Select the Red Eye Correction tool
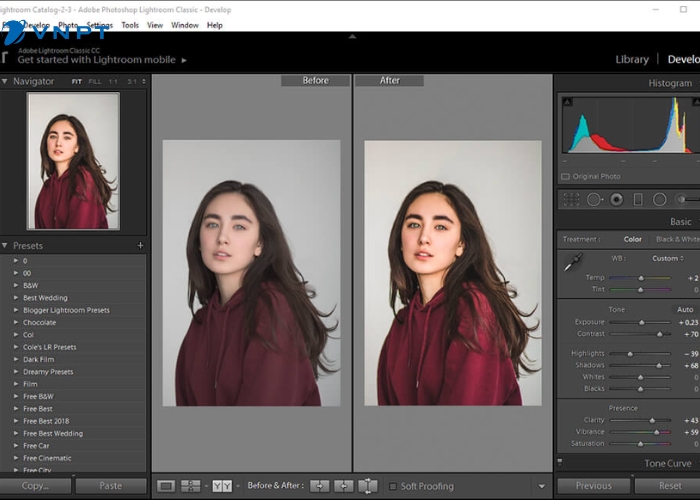The image size is (700, 500). (617, 199)
